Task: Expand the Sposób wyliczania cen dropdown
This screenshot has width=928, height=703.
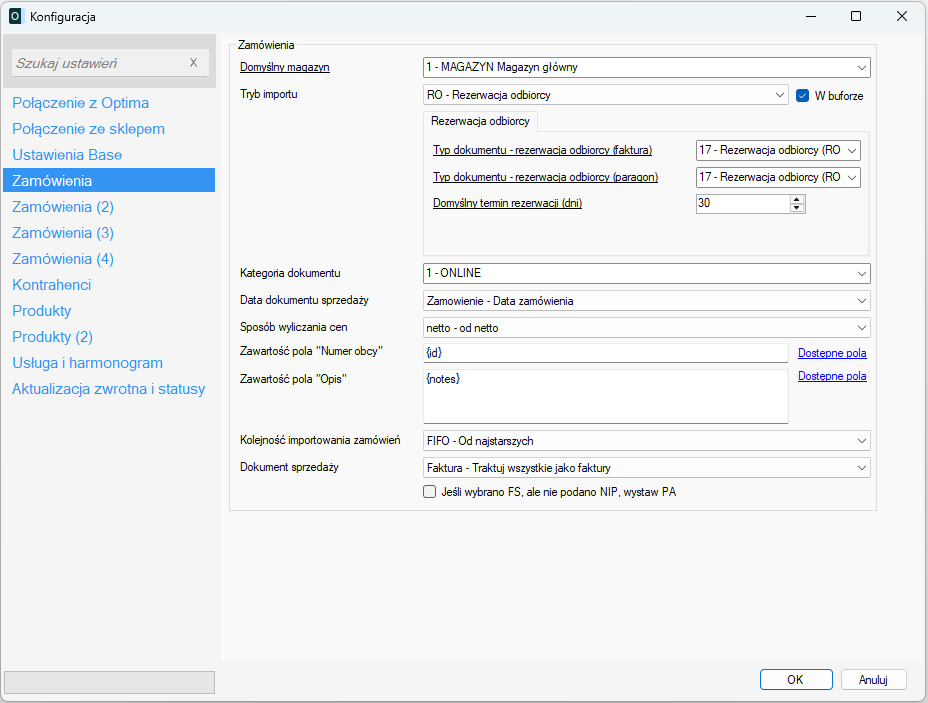Action: coord(647,328)
